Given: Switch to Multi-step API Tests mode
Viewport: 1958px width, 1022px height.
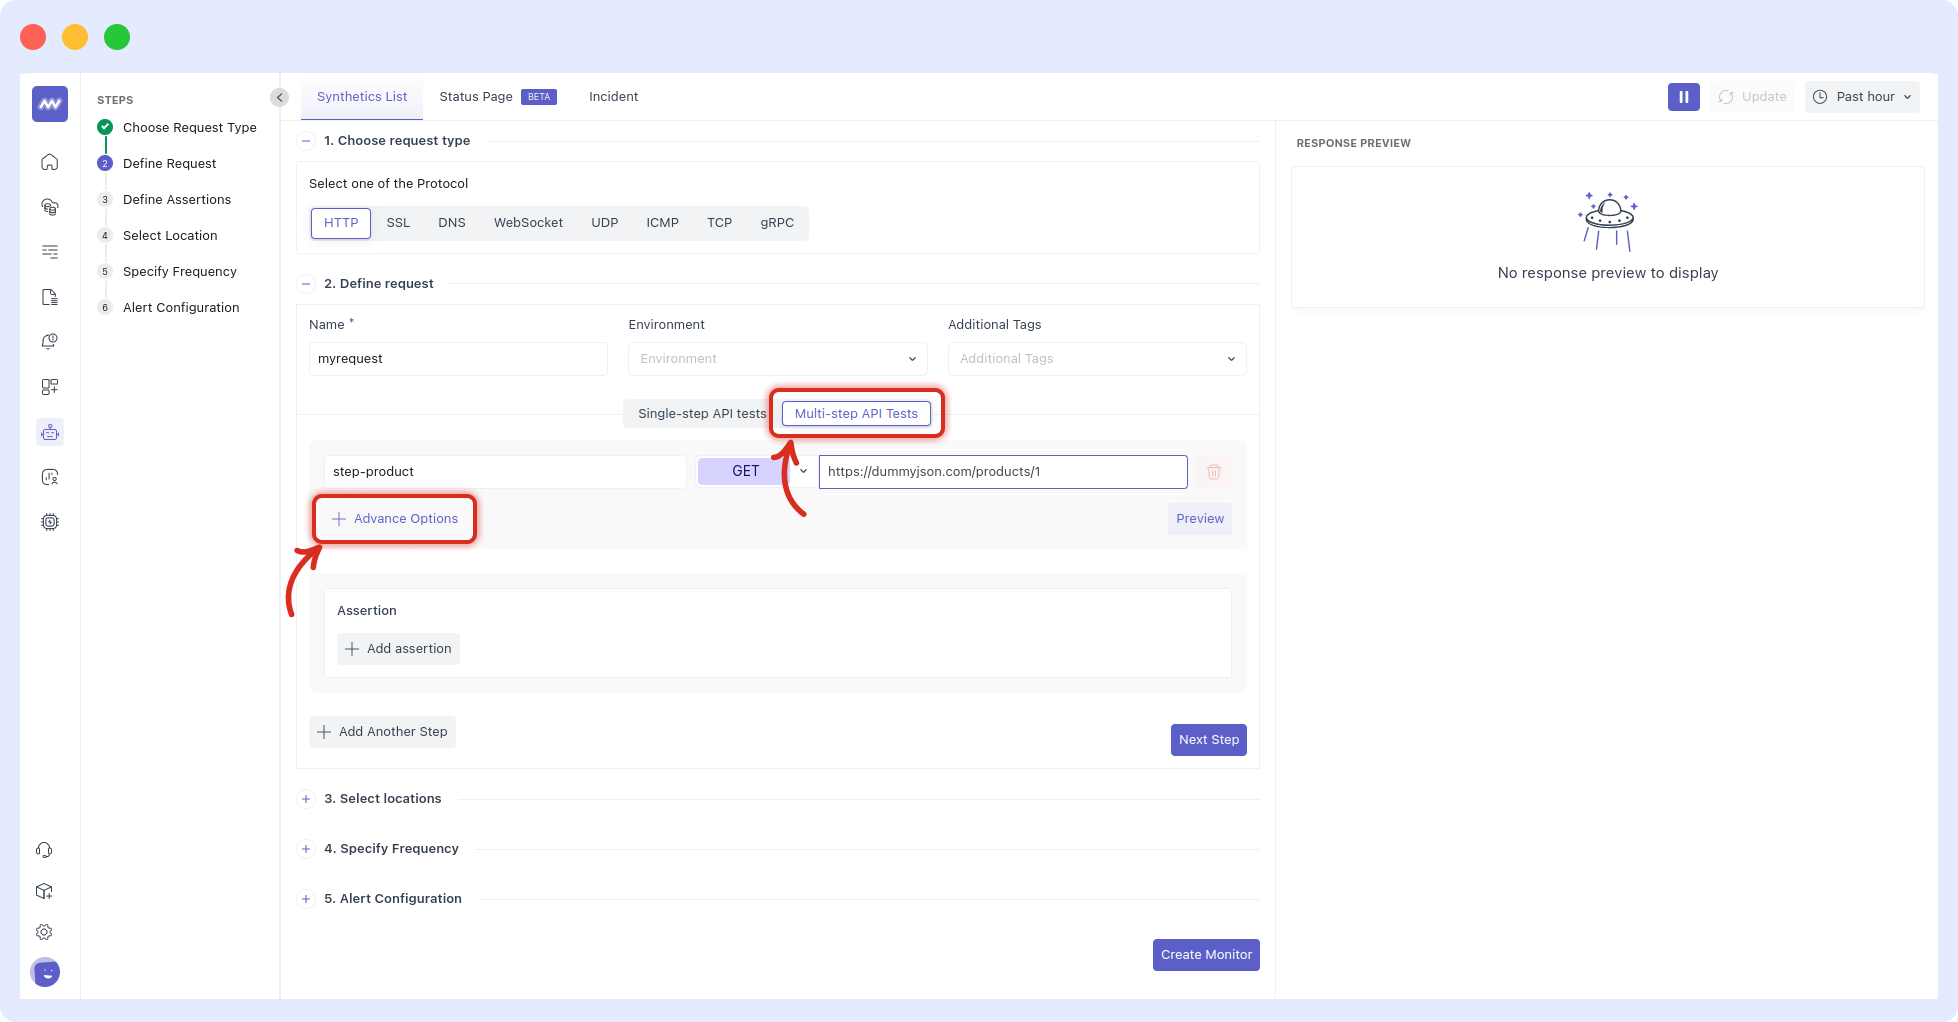Looking at the screenshot, I should (x=856, y=413).
